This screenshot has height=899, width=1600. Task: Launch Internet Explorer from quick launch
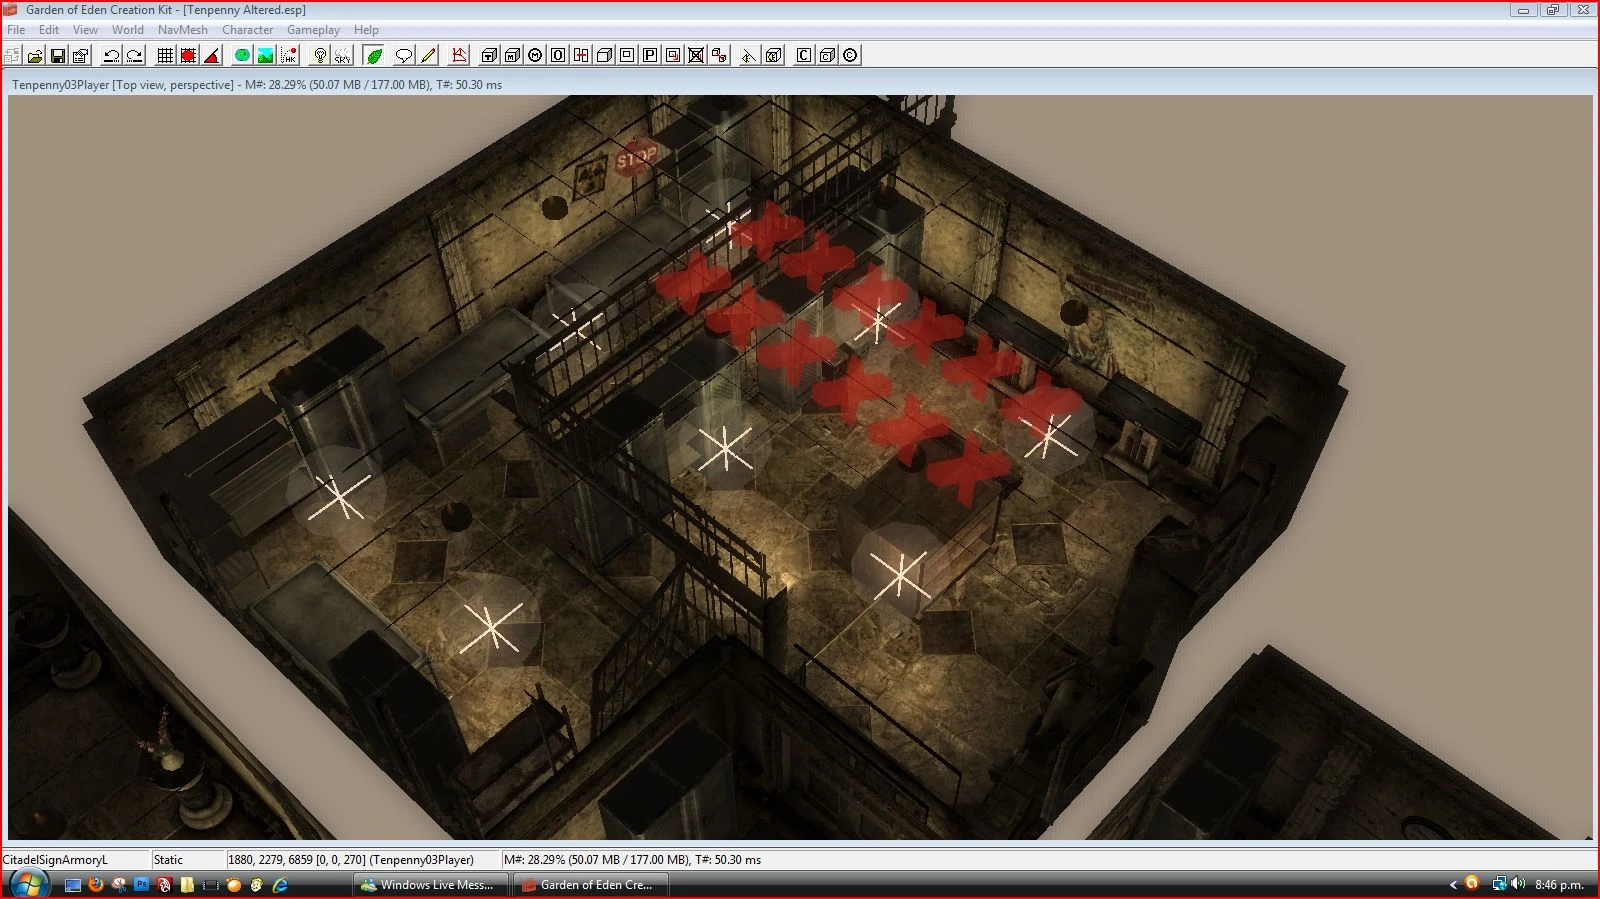click(280, 885)
